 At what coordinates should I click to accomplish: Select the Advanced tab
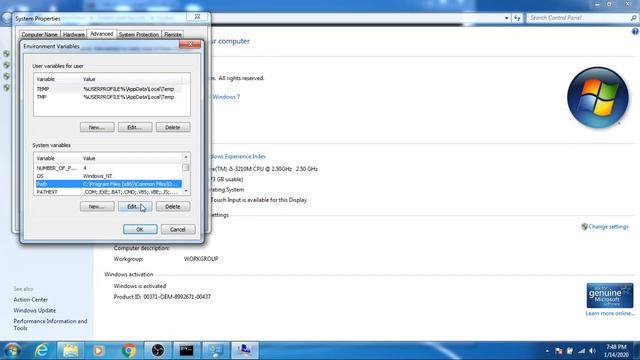(x=101, y=34)
